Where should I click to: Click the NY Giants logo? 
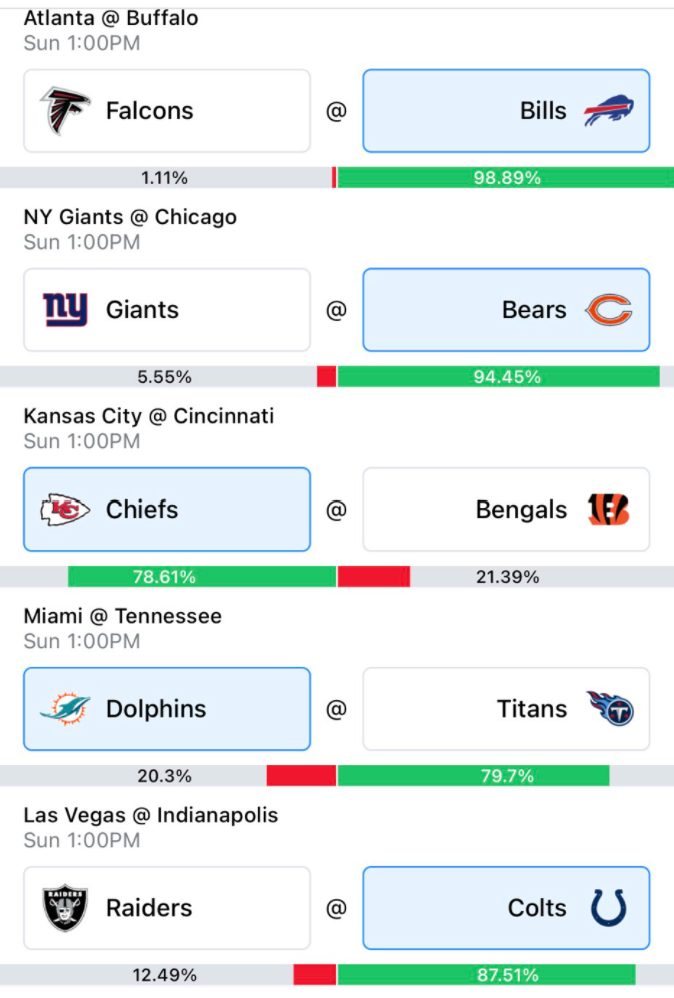pyautogui.click(x=65, y=310)
